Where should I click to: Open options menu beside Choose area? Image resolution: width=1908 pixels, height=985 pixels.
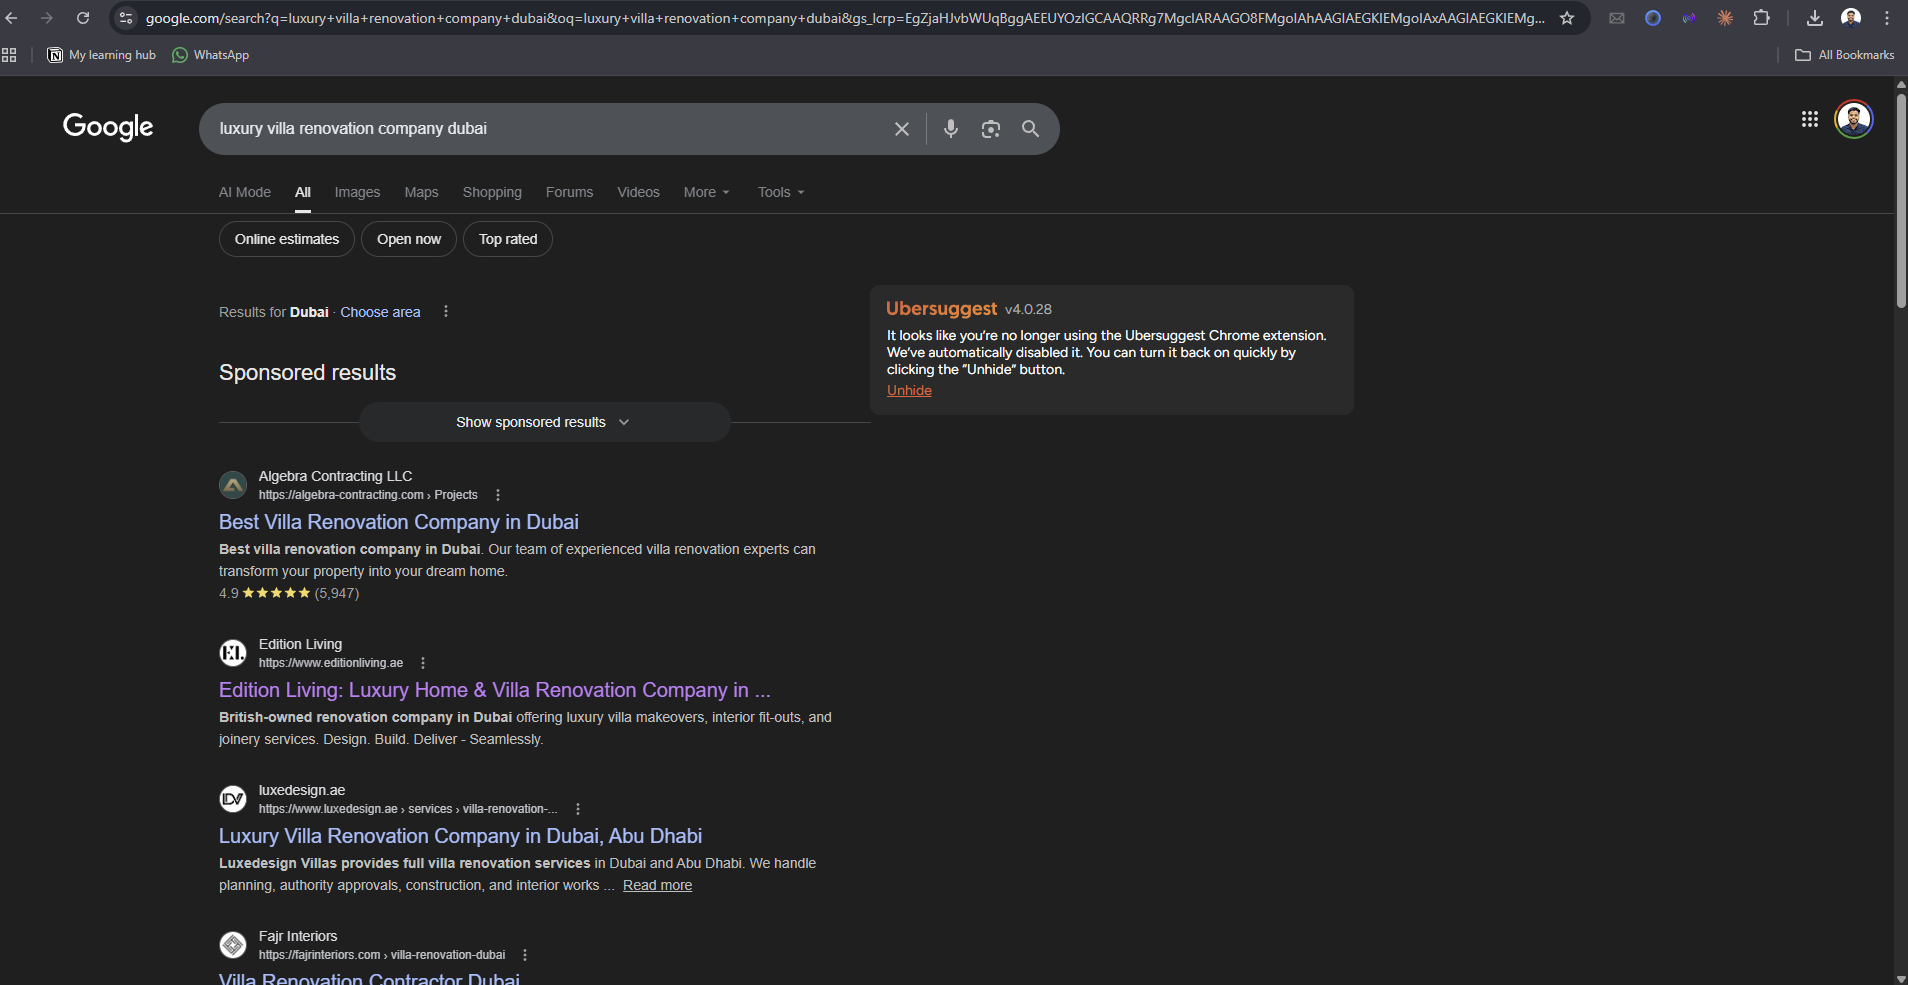[x=446, y=312]
